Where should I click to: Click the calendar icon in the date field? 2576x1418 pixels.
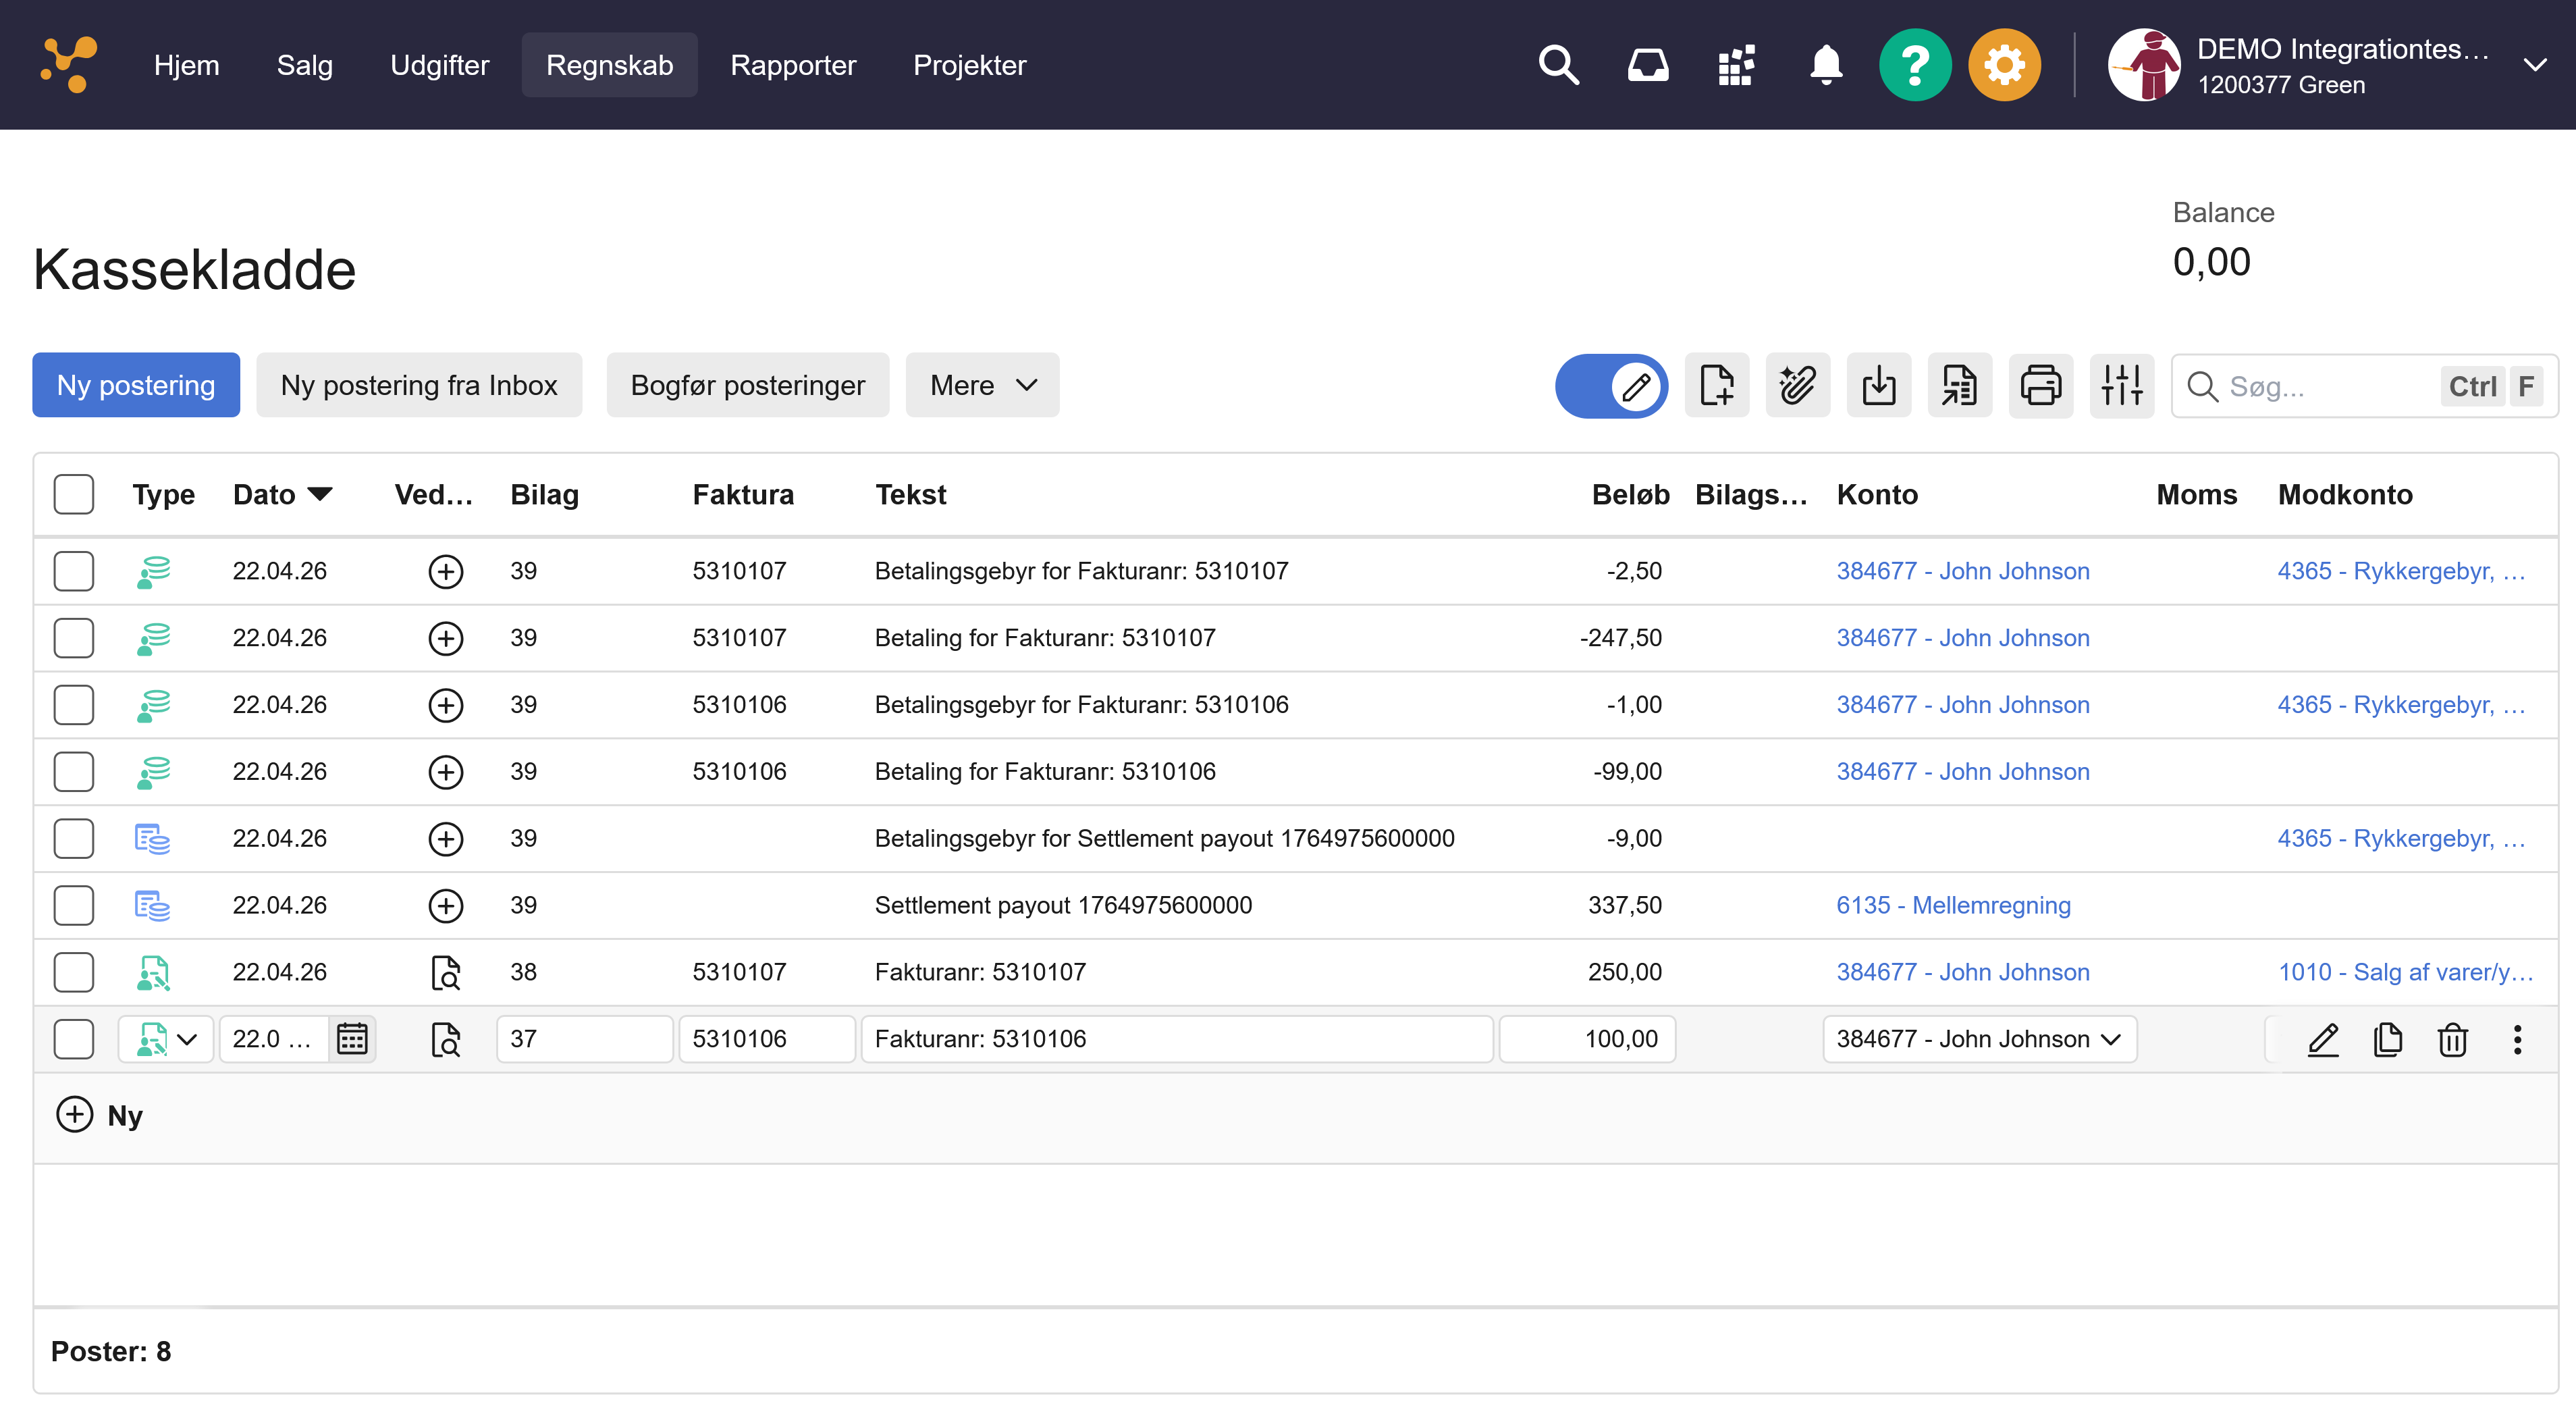pyautogui.click(x=352, y=1039)
